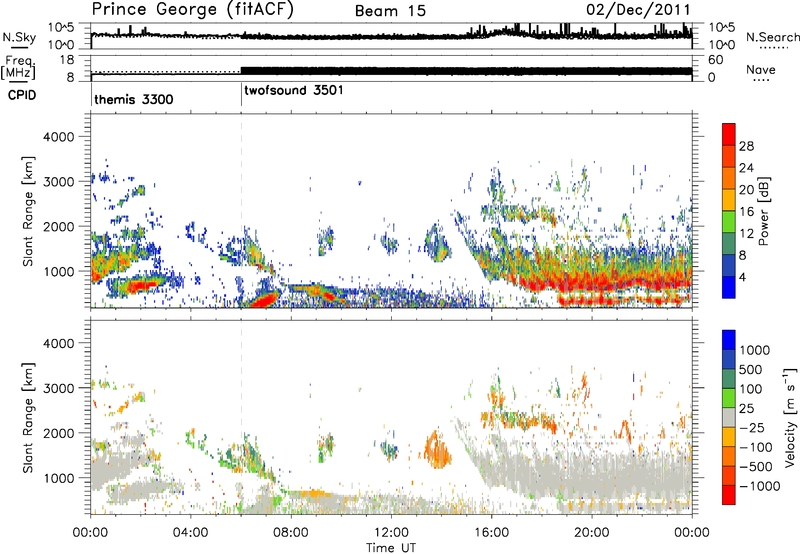
Task: Click the "-1000" Velocity colorbar tick value
Action: [x=760, y=486]
